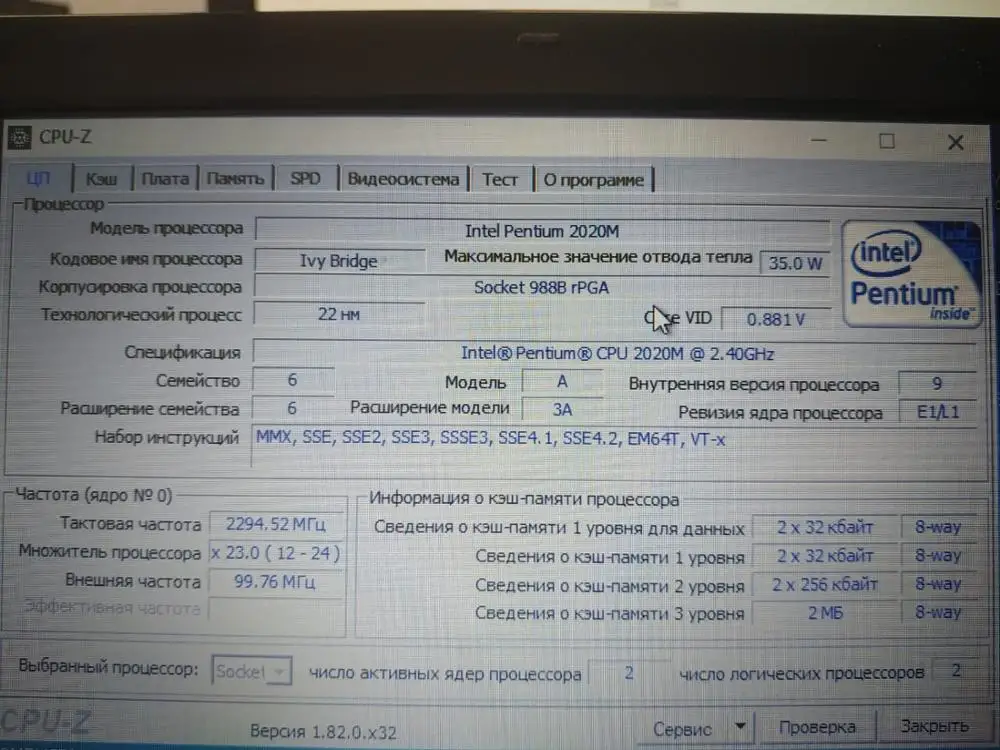Click the Проверка button
Viewport: 1000px width, 750px height.
pyautogui.click(x=817, y=727)
